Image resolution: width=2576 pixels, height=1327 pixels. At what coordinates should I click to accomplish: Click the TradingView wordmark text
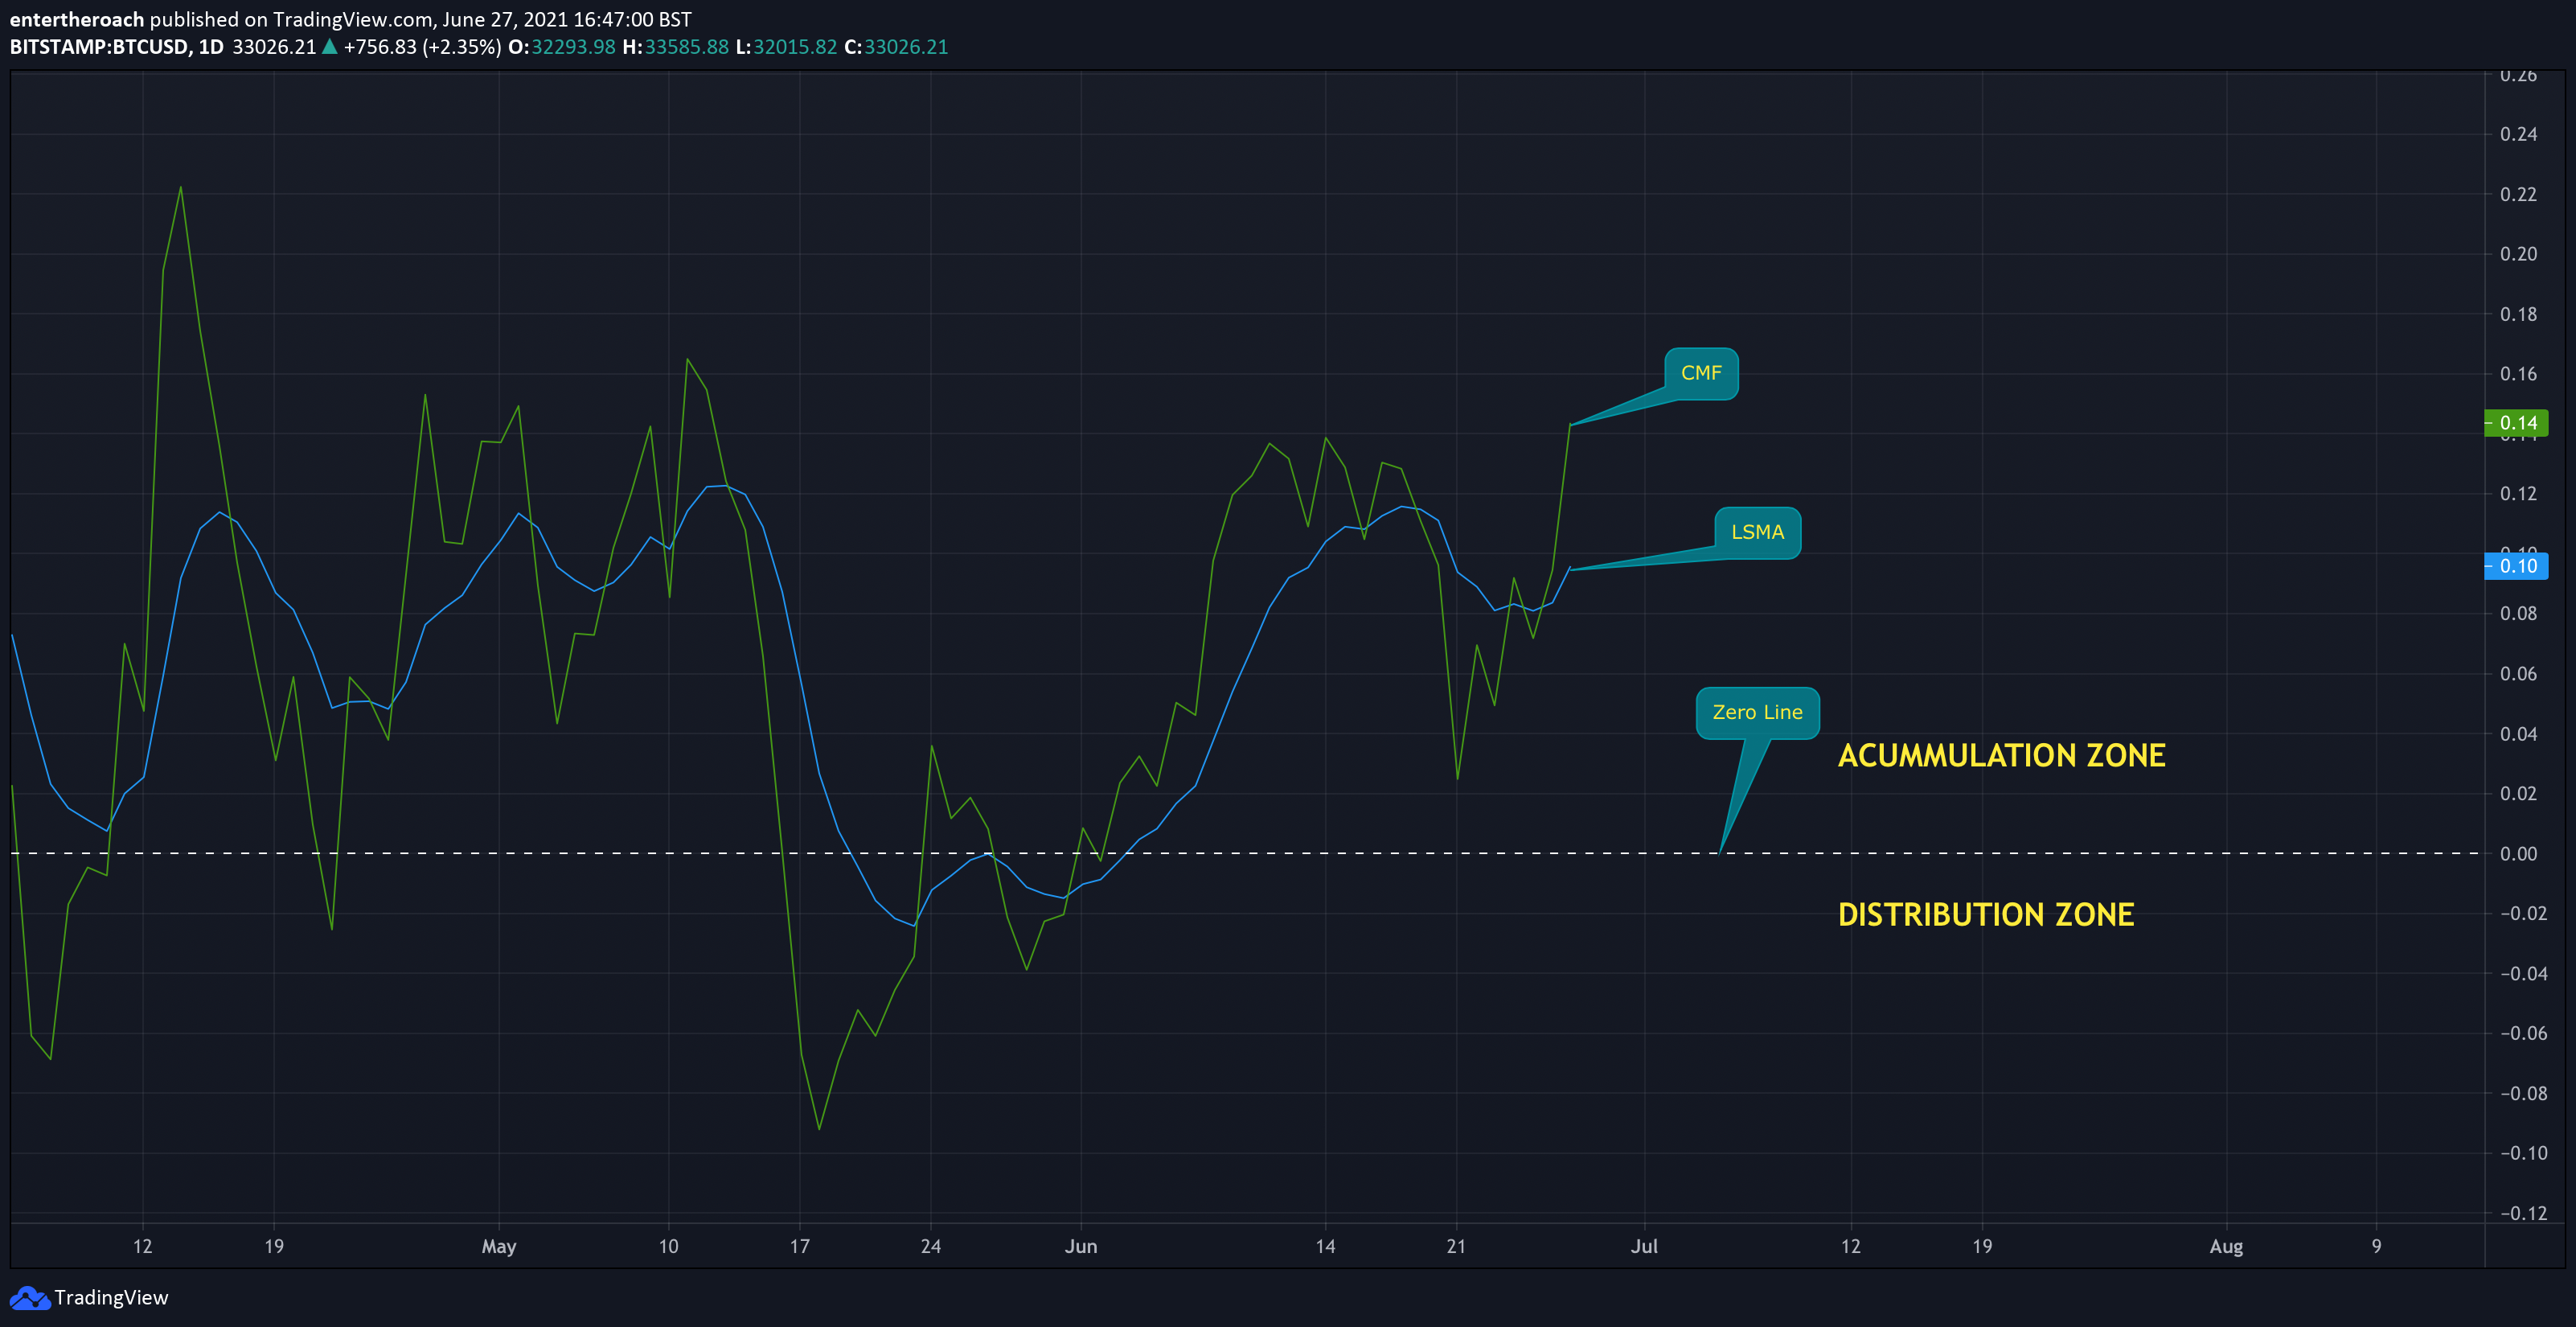pos(111,1298)
